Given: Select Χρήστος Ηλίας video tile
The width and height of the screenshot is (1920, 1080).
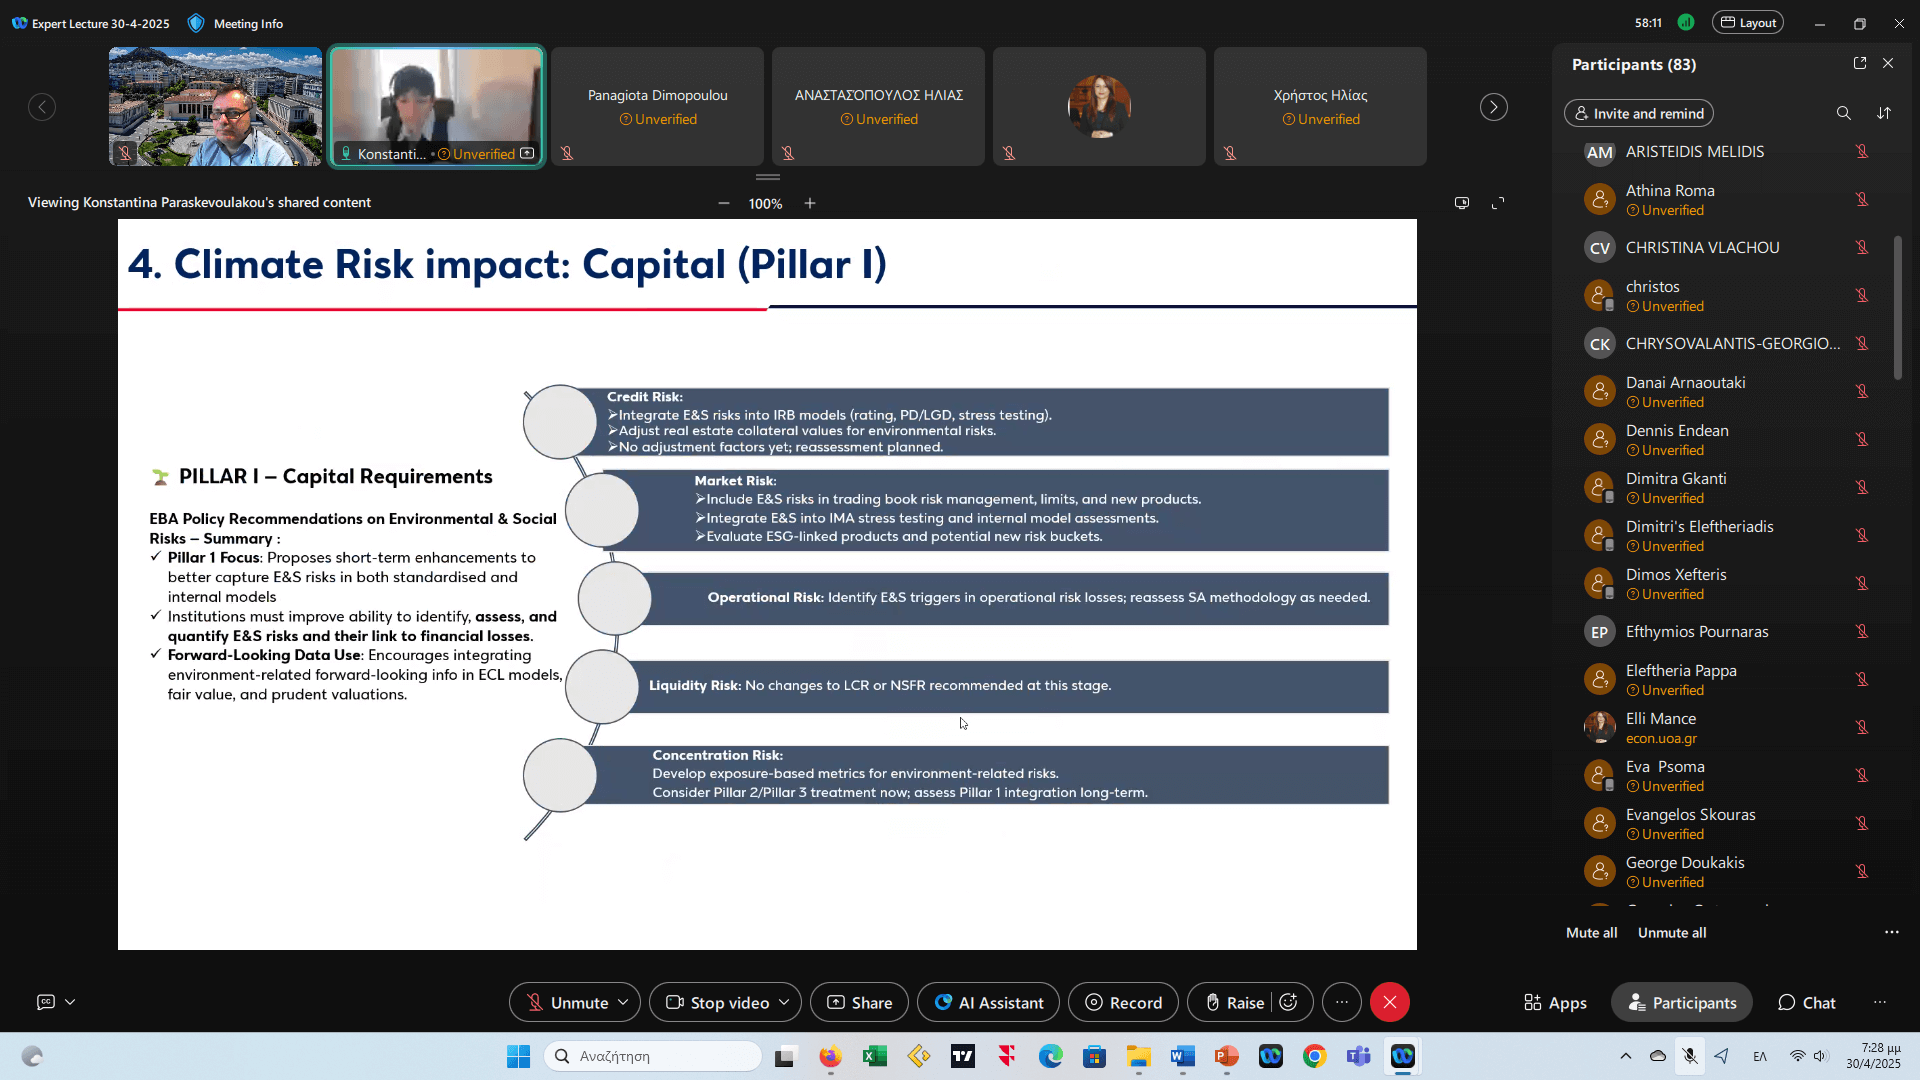Looking at the screenshot, I should click(x=1321, y=107).
